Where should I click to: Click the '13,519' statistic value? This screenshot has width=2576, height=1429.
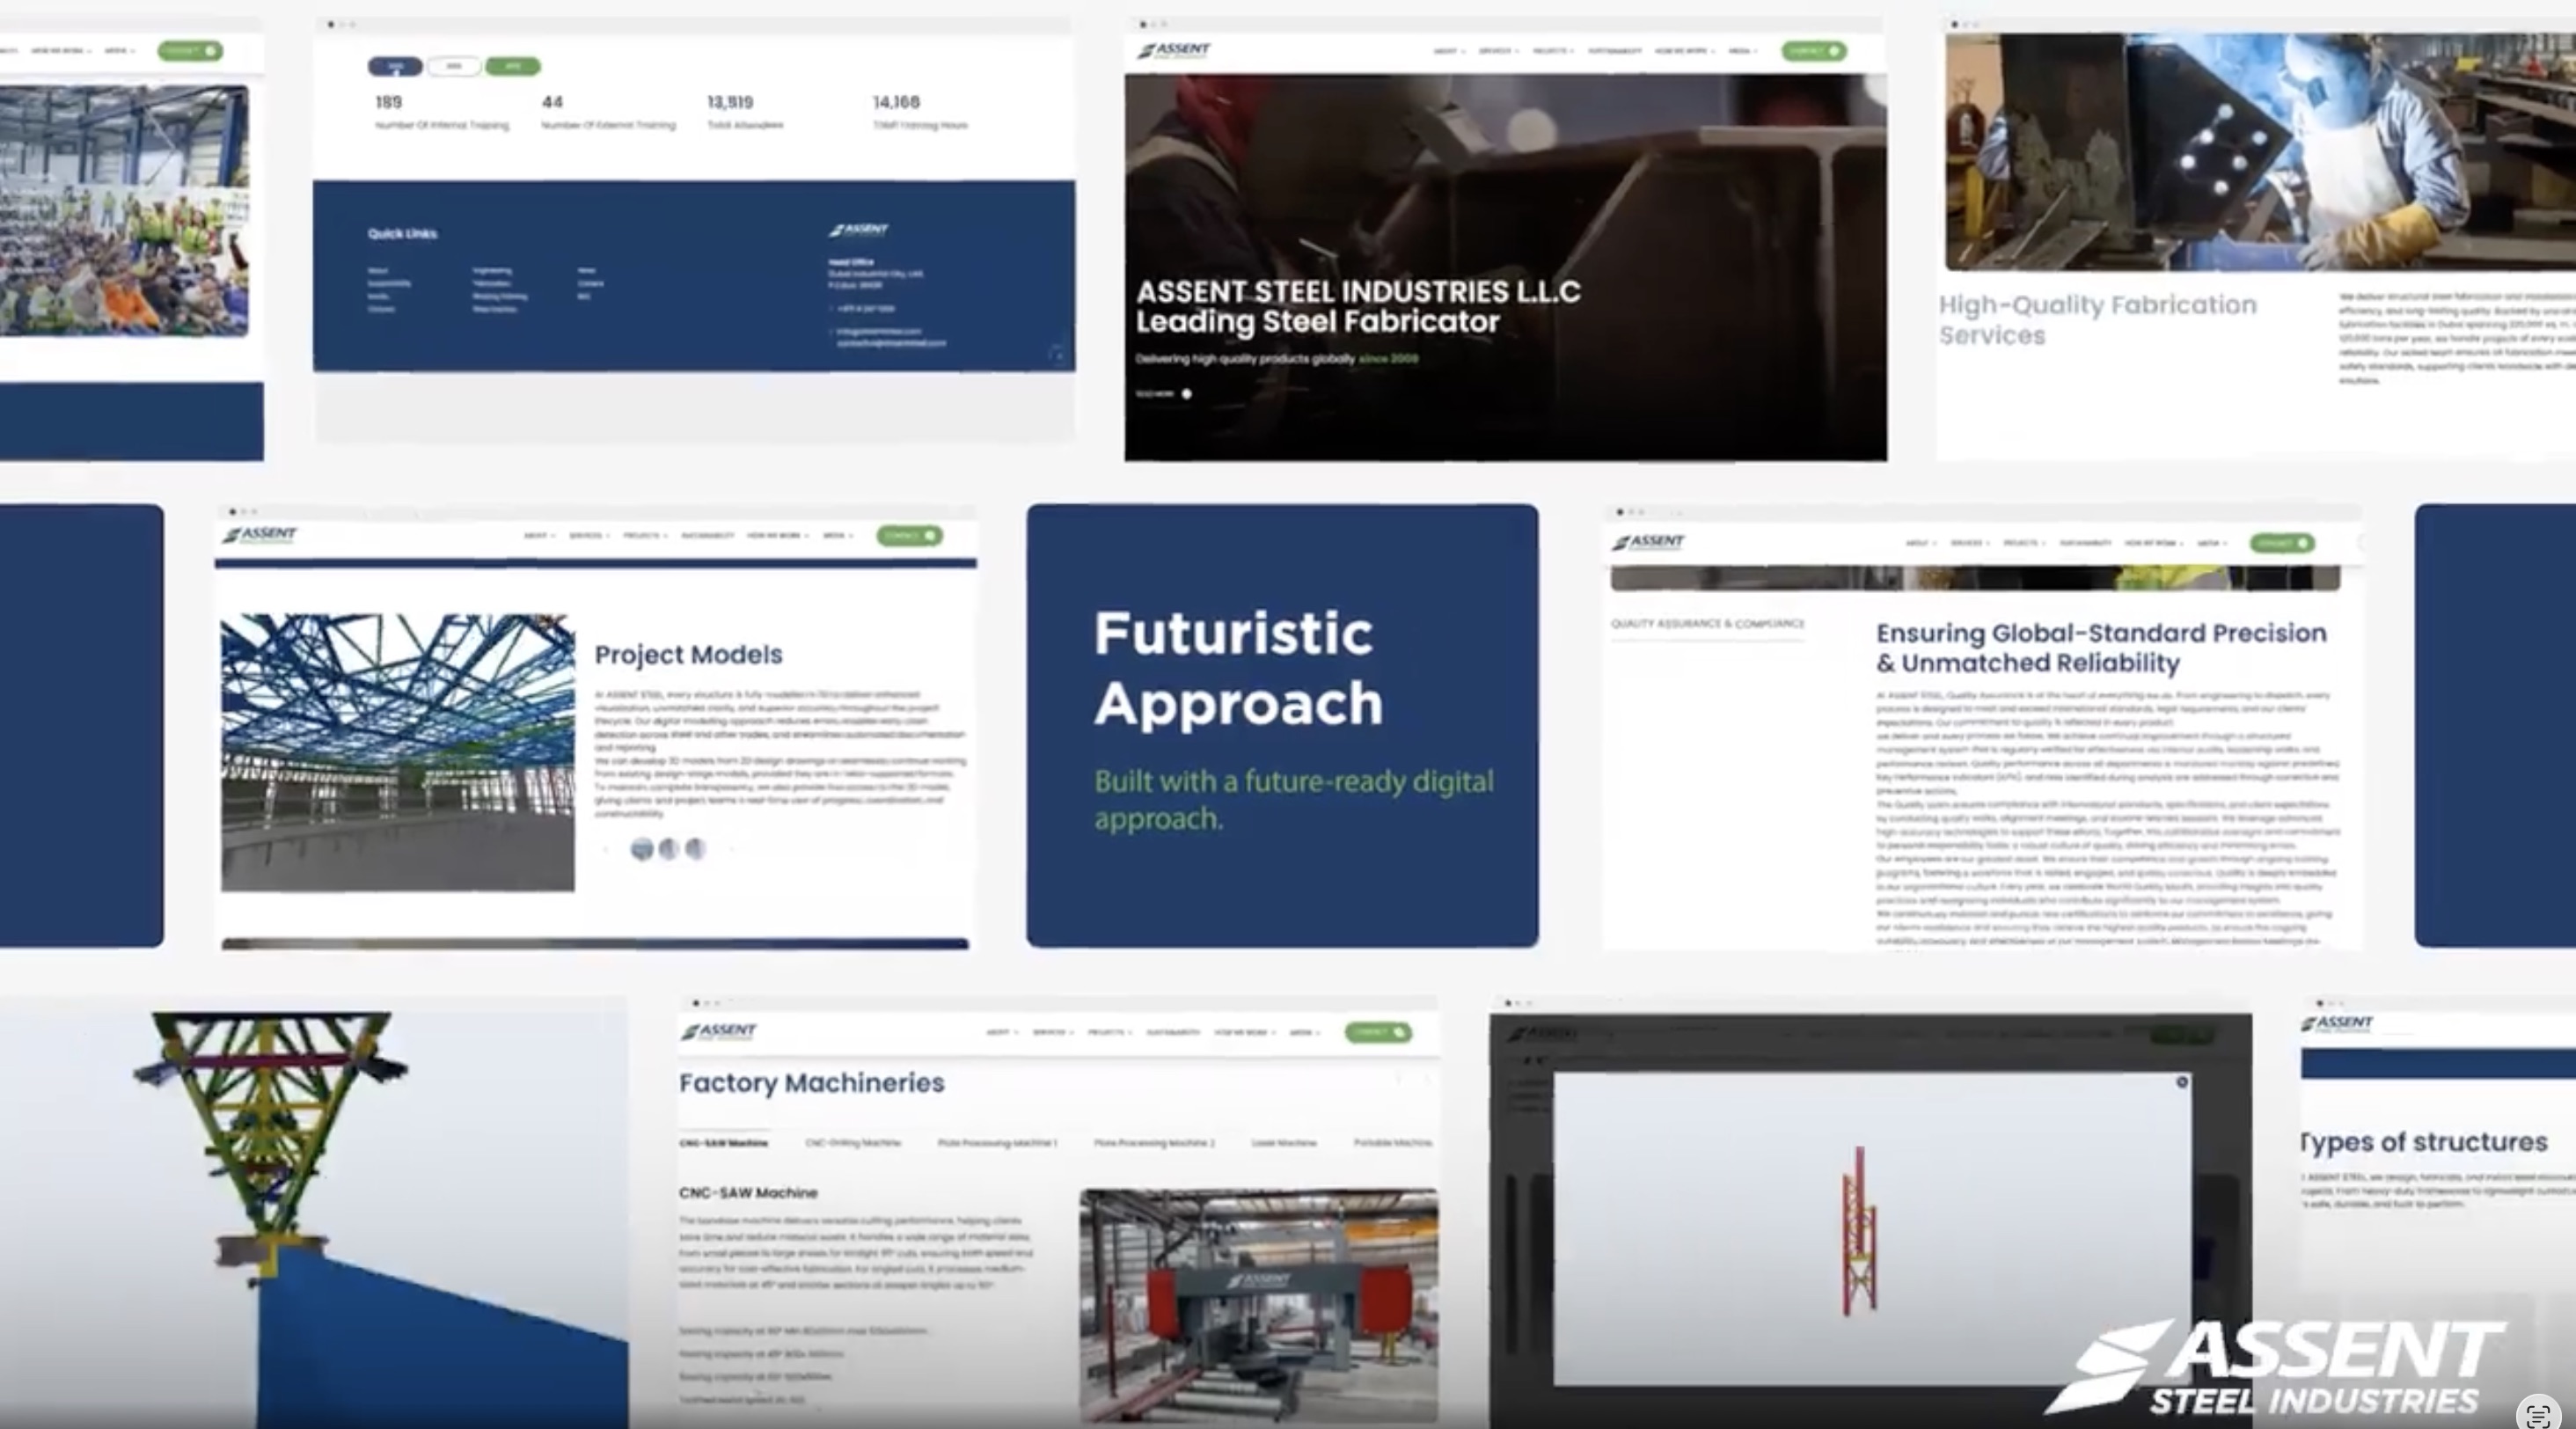(x=730, y=102)
